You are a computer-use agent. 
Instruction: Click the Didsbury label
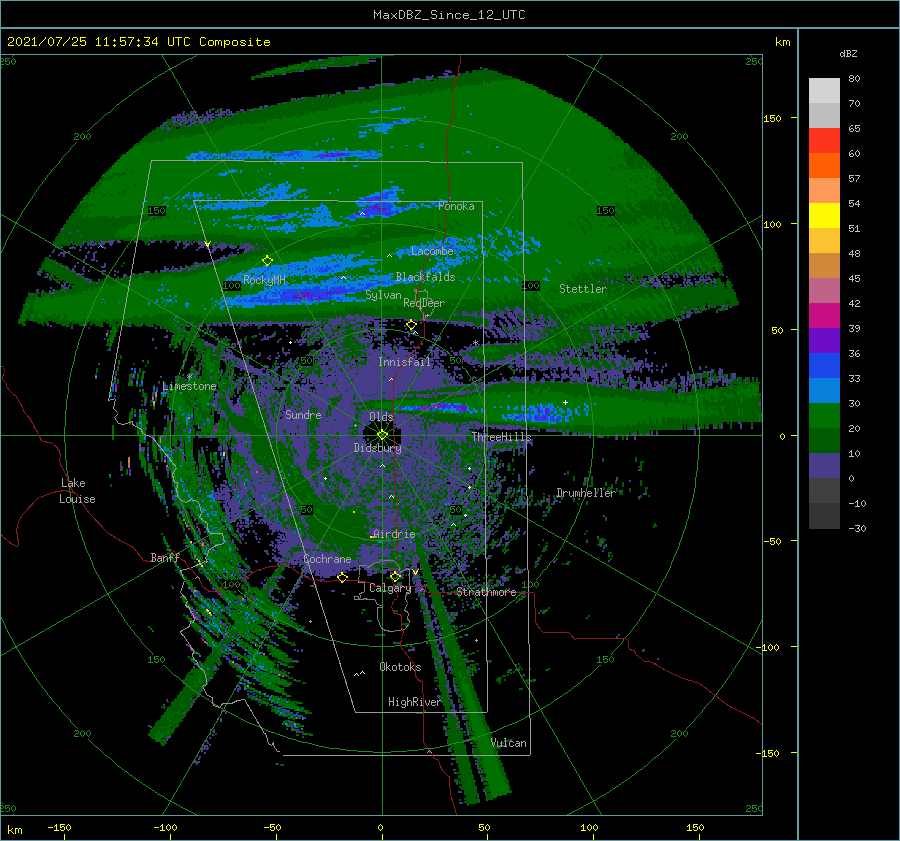pyautogui.click(x=377, y=448)
